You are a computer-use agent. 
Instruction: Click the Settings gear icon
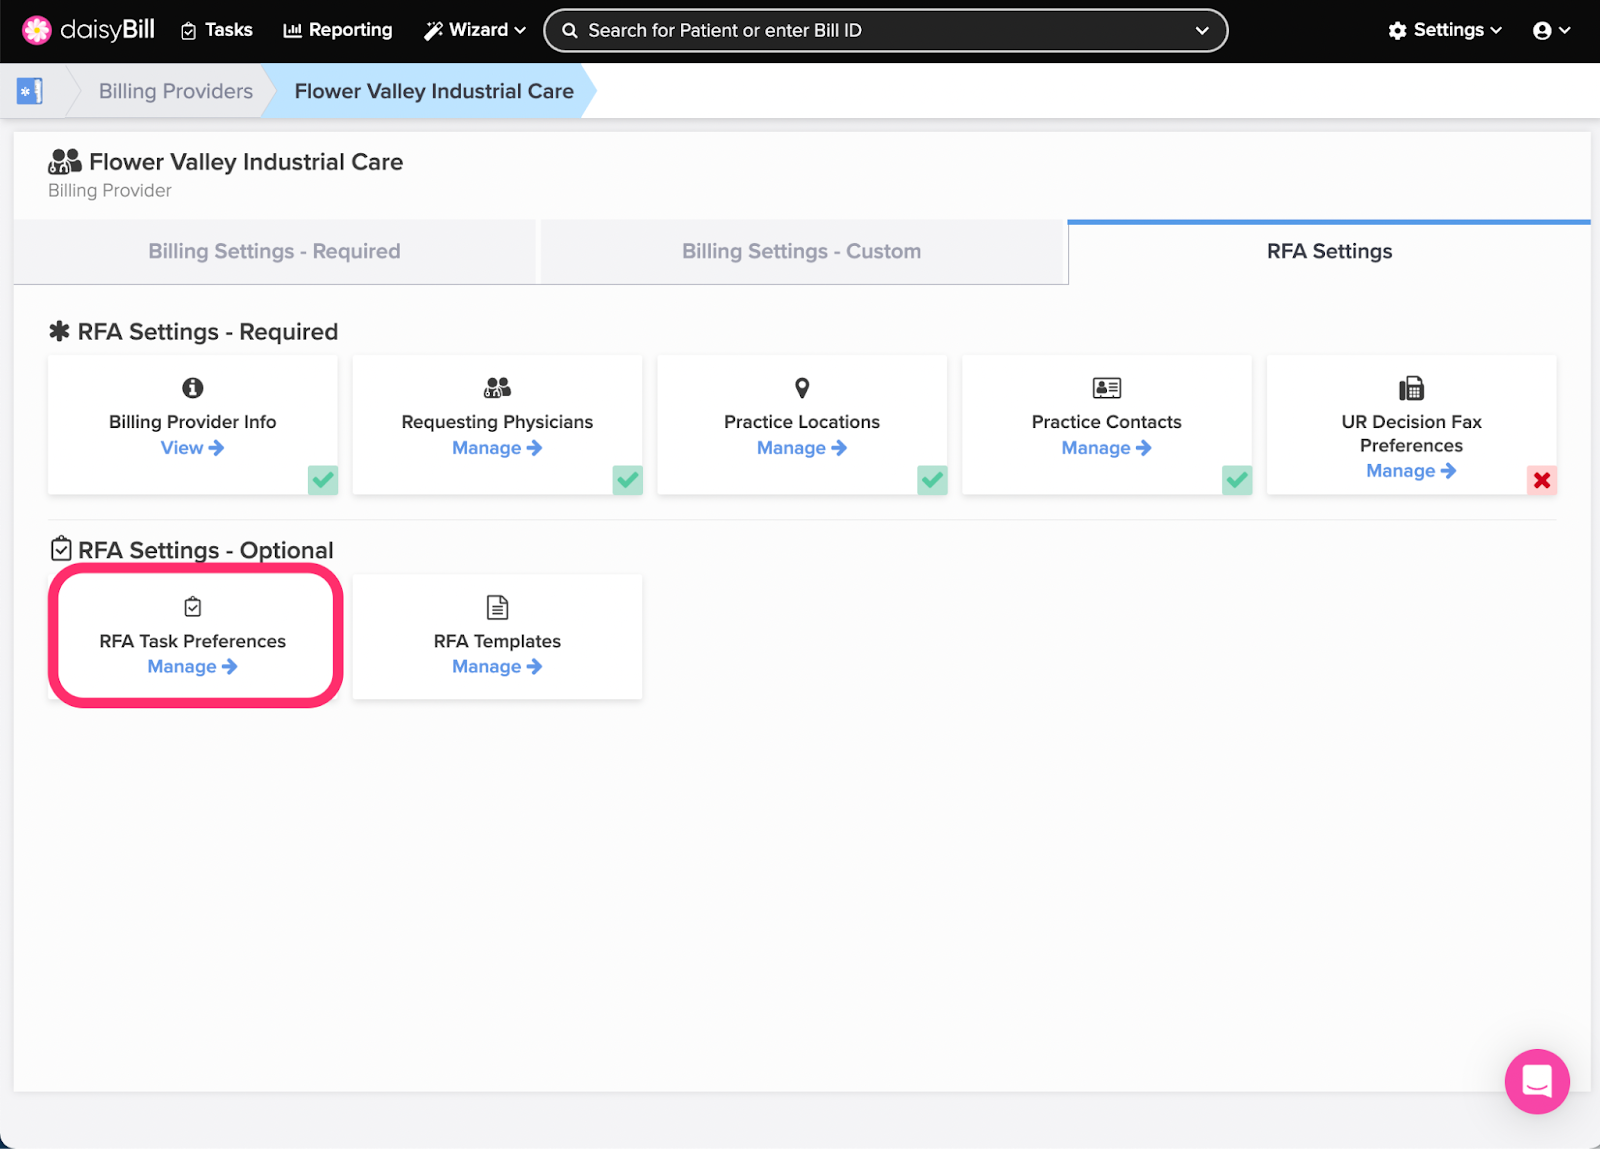pyautogui.click(x=1398, y=31)
